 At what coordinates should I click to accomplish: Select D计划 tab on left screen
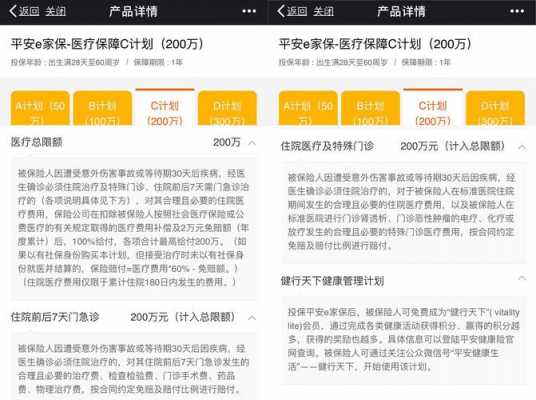227,108
